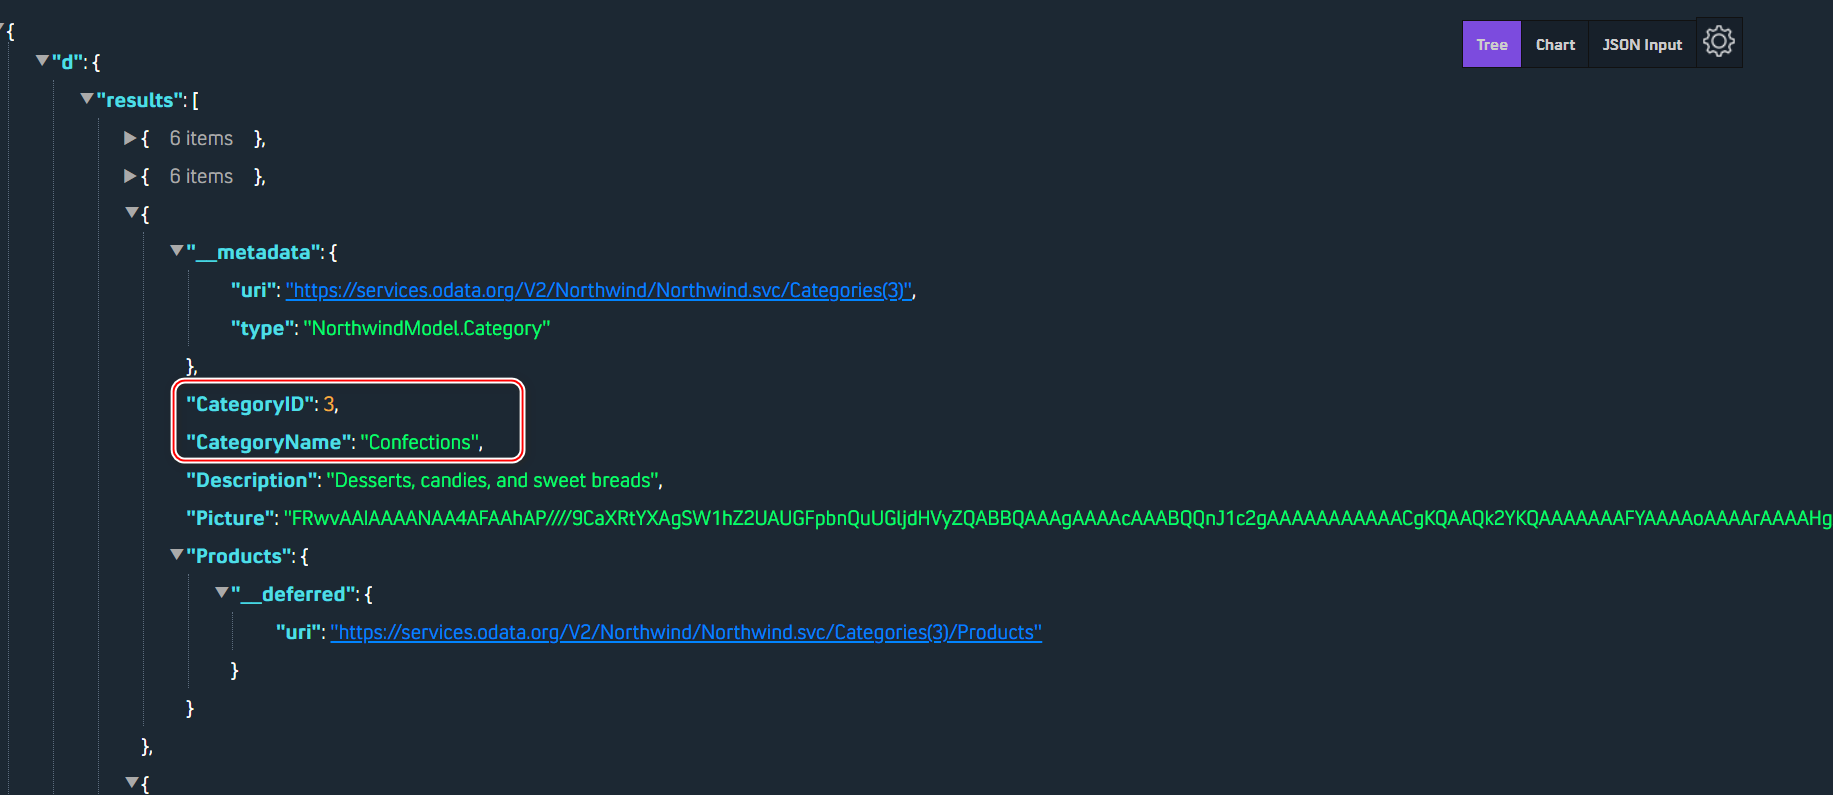
Task: Open the Categories(3)/Products deferred link
Action: (686, 632)
